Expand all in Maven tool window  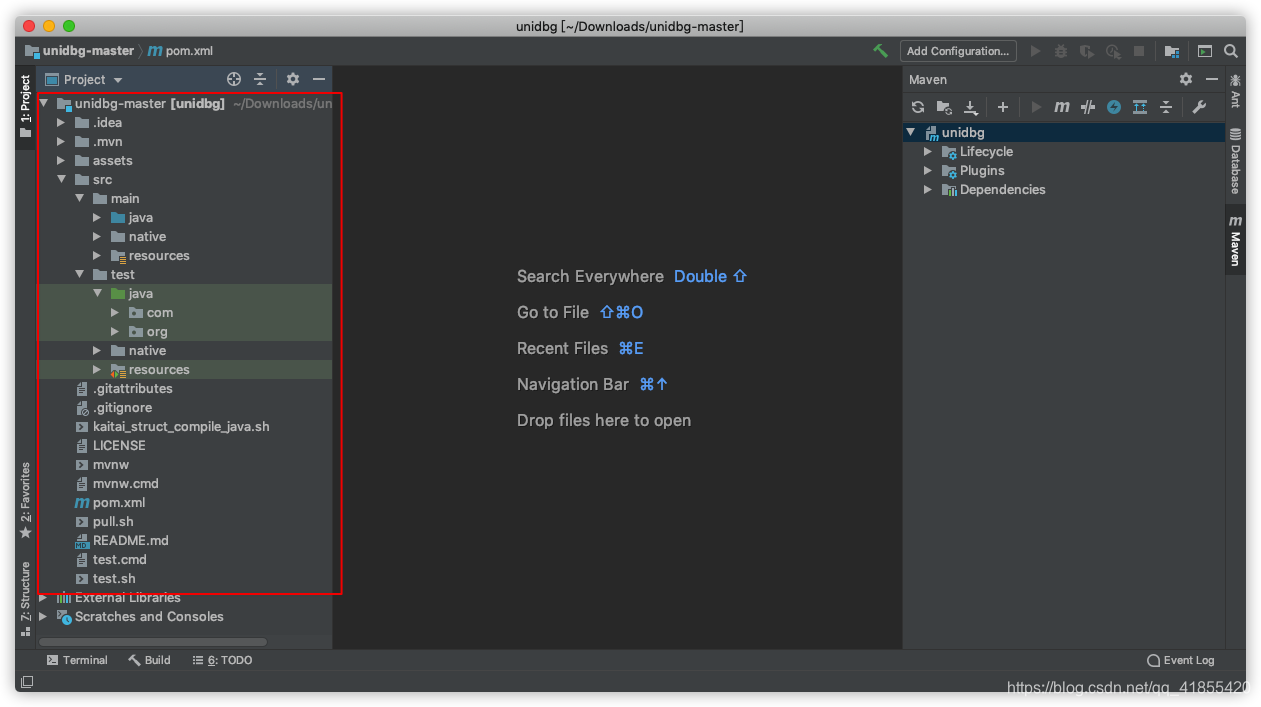click(1140, 107)
